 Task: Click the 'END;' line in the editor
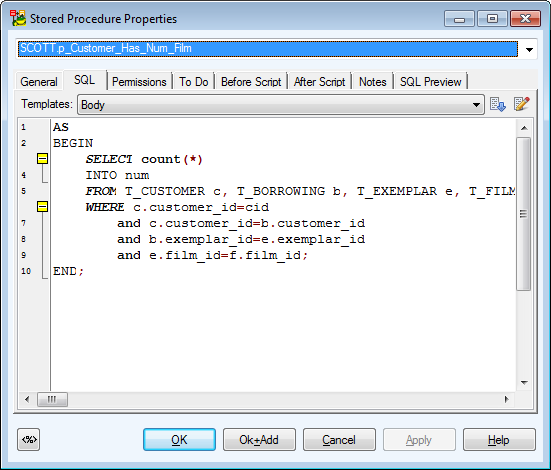68,271
